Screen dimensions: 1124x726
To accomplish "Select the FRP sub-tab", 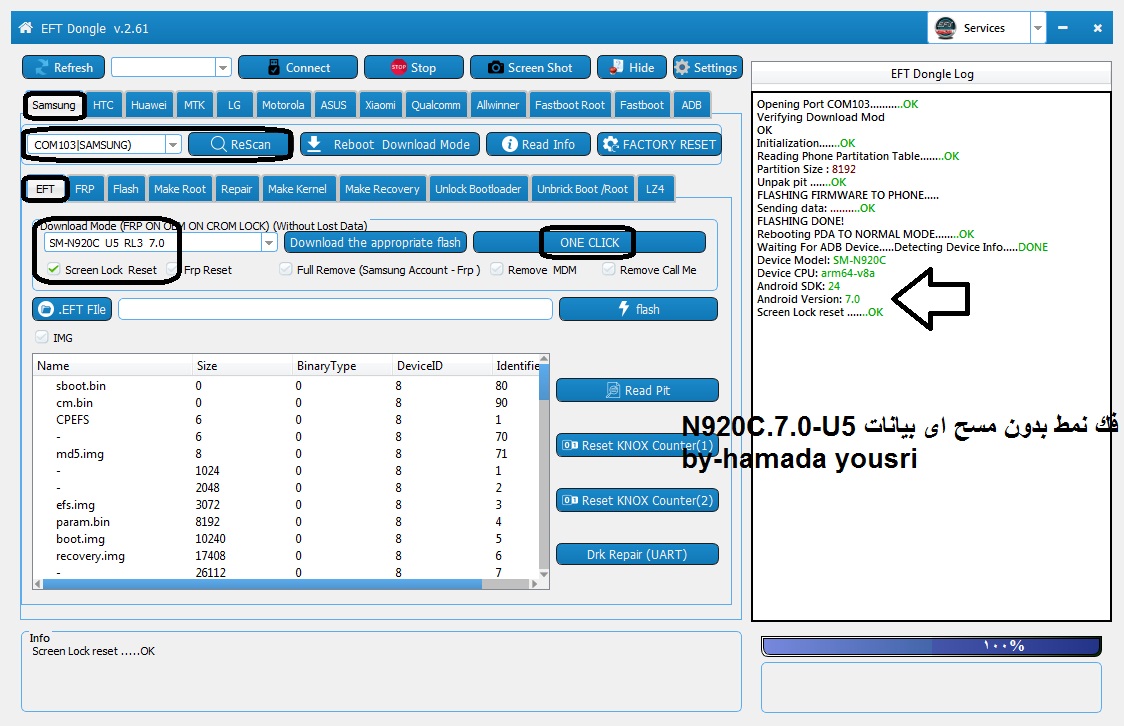I will pyautogui.click(x=85, y=189).
